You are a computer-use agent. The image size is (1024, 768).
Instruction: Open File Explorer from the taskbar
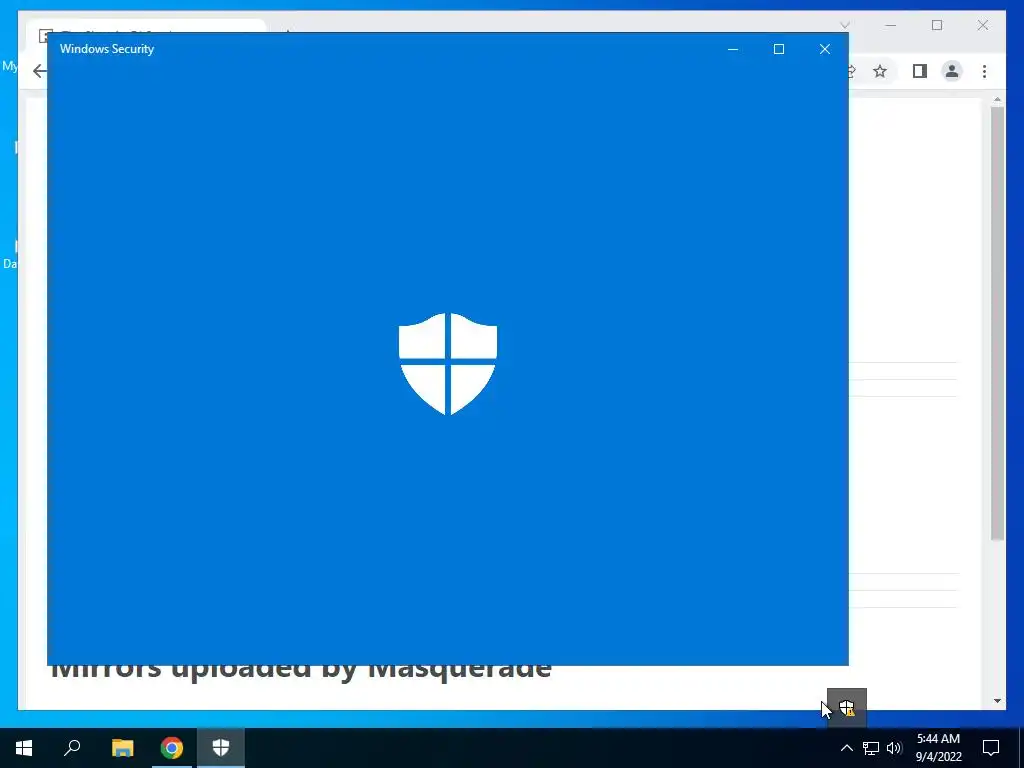coord(122,748)
